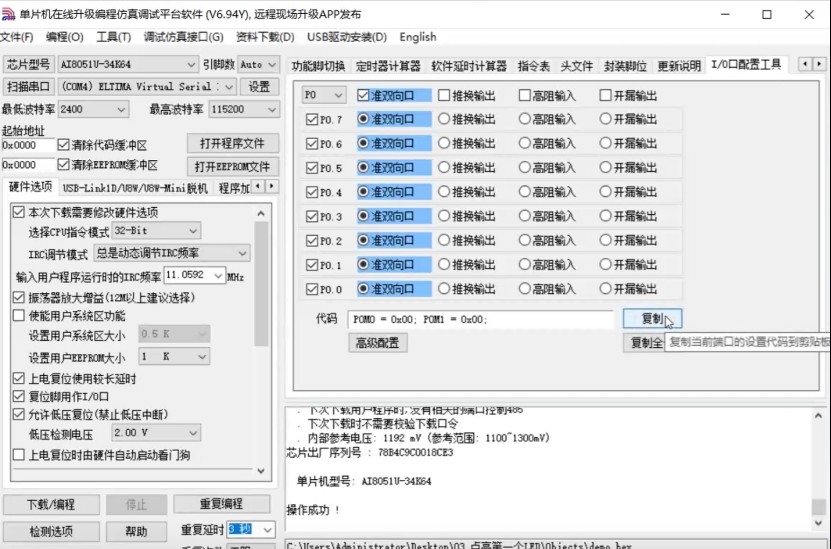This screenshot has height=549, width=831.
Task: Uncheck 本次下载需要修改硬件选项
Action: [19, 212]
